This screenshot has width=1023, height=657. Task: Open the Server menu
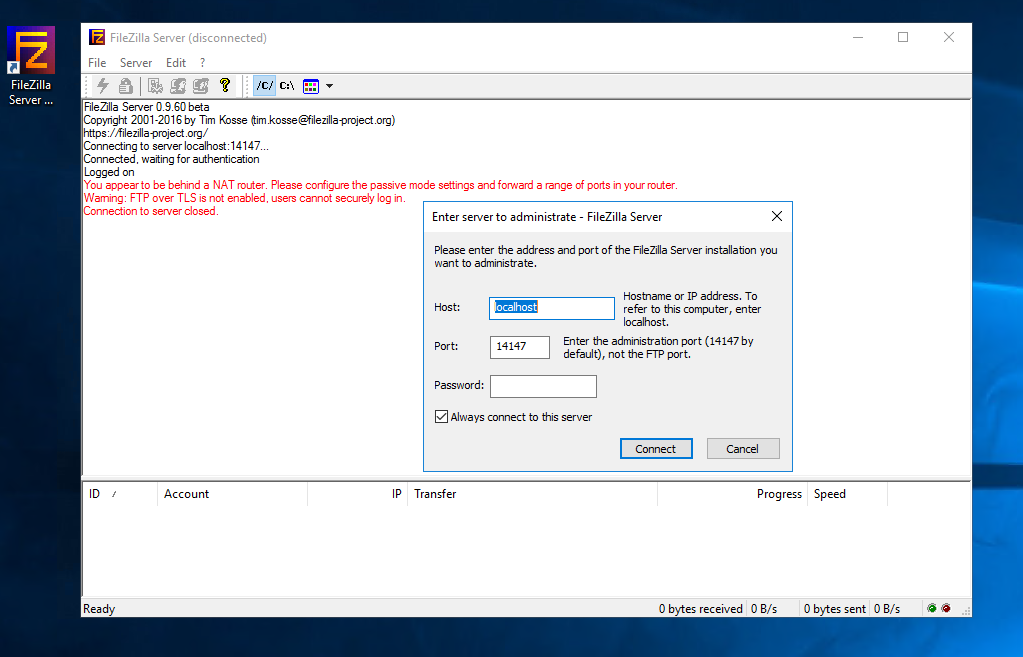pyautogui.click(x=136, y=63)
